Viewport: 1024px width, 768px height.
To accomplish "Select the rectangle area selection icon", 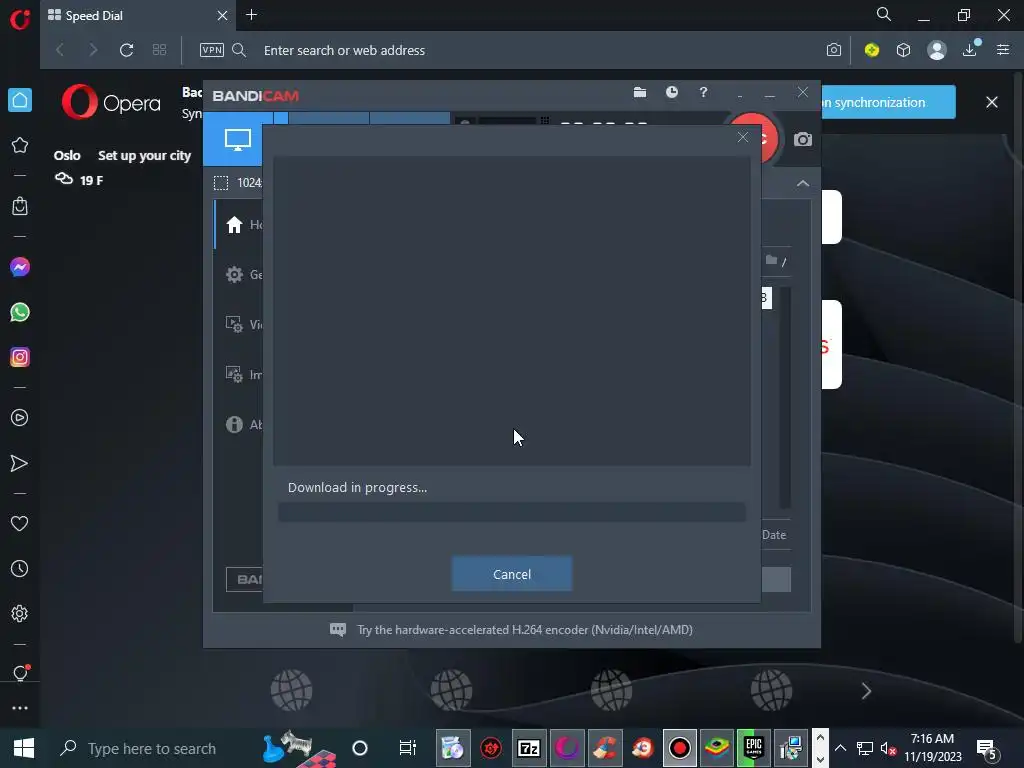I will pyautogui.click(x=221, y=183).
